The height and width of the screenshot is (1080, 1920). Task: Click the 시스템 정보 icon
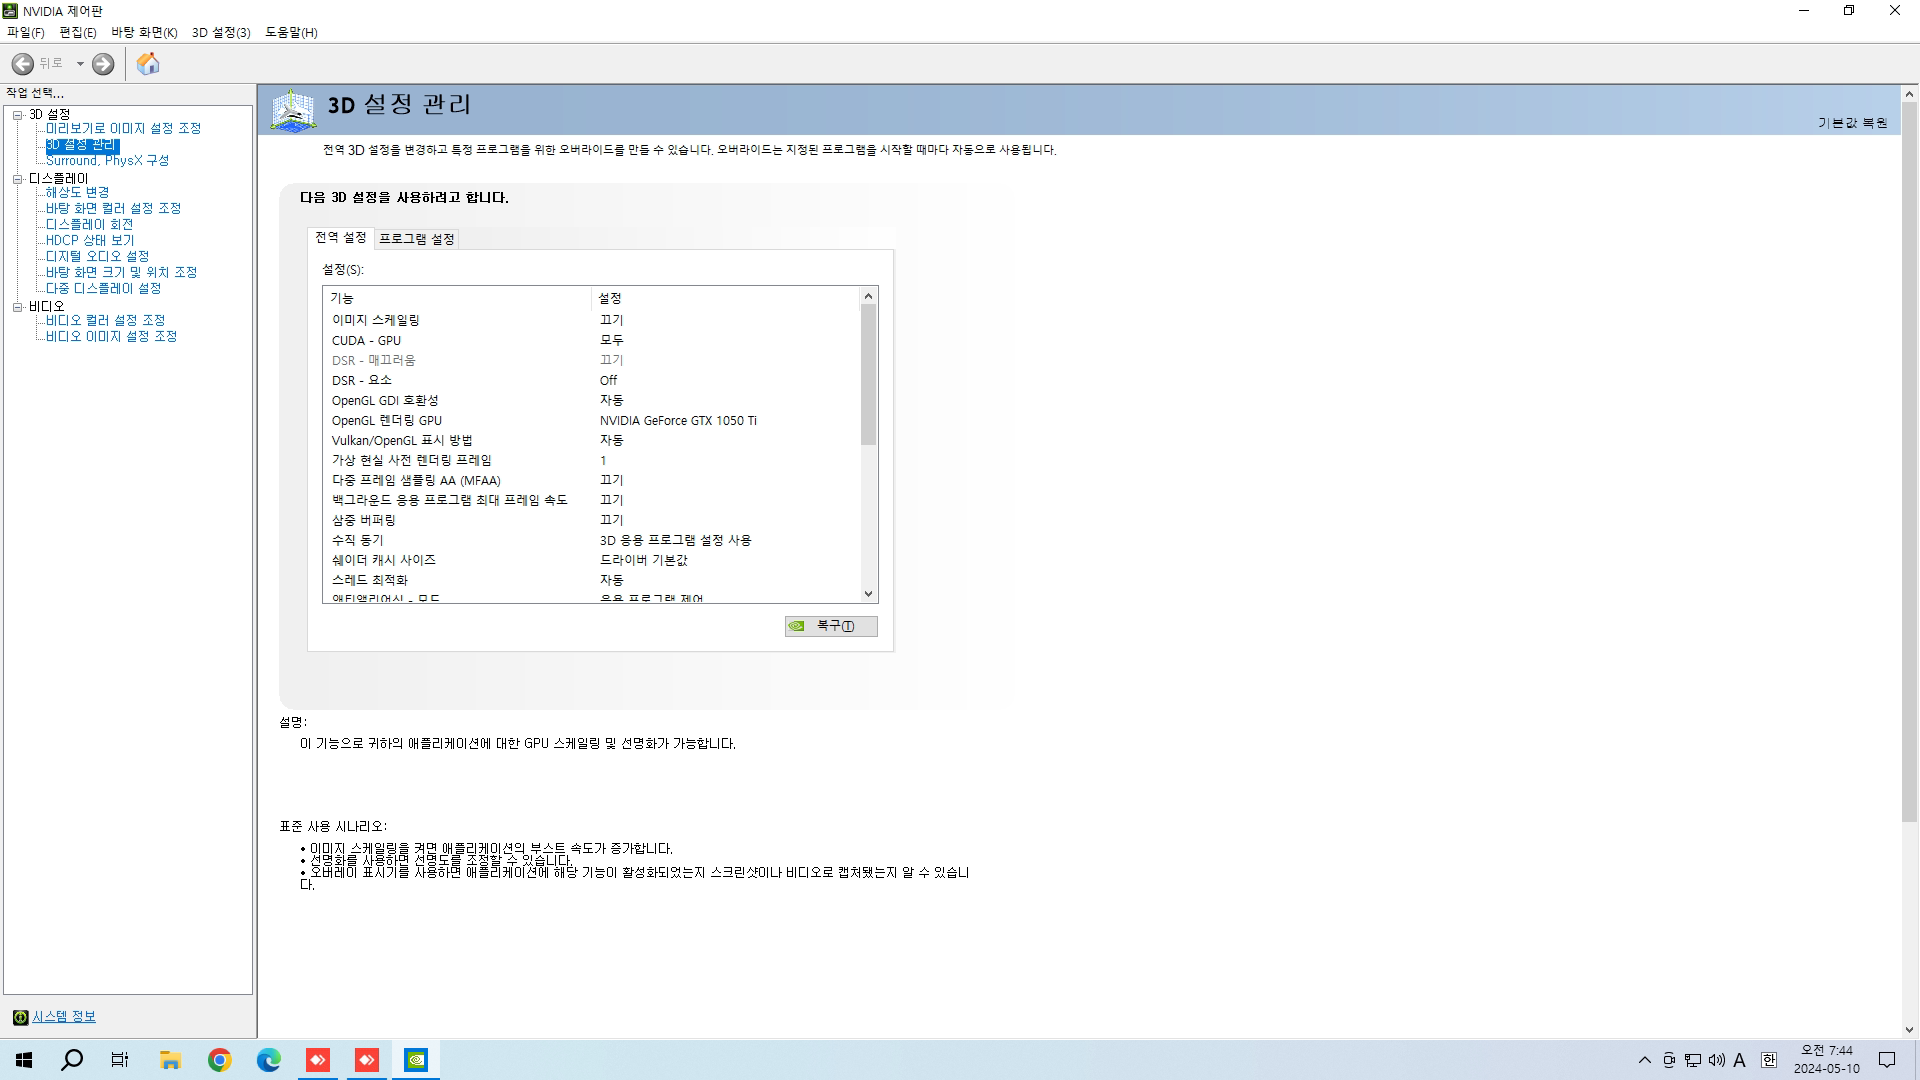point(20,1017)
